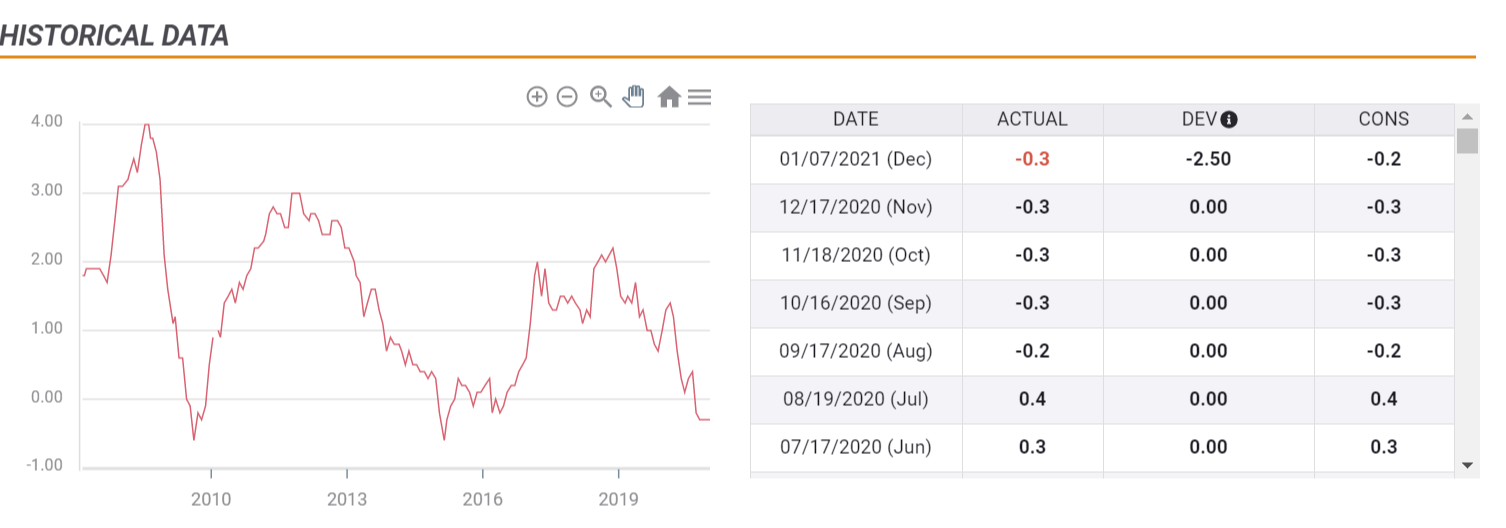Click the 08/19/2020 (Jul) date cell
This screenshot has width=1506, height=528.
click(x=855, y=399)
